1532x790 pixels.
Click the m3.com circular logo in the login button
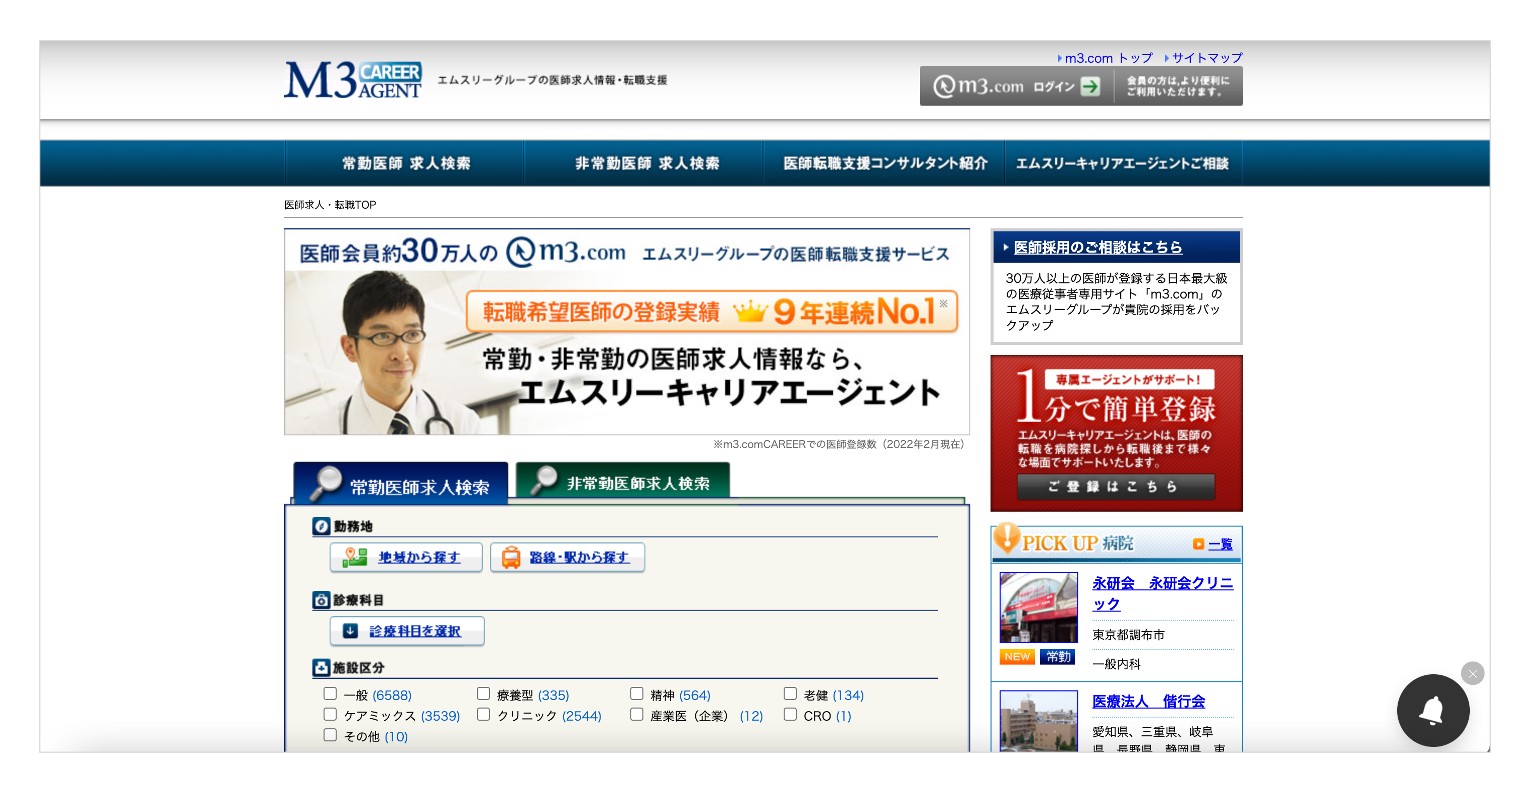(944, 87)
